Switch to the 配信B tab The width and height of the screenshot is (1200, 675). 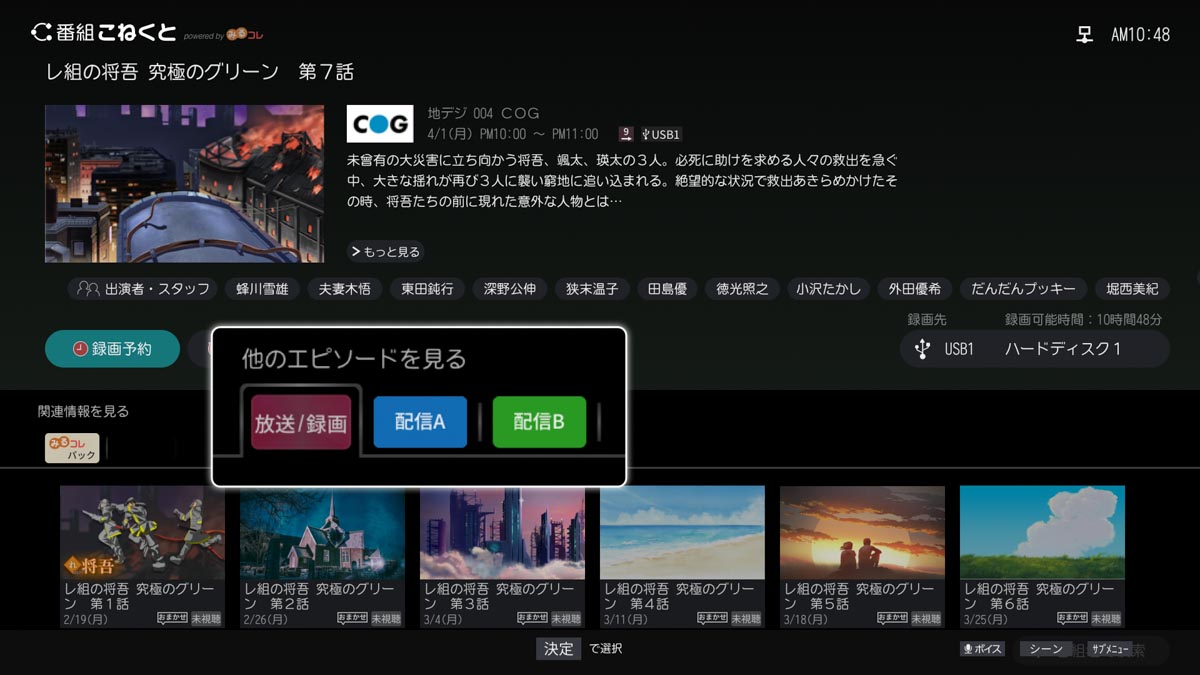539,422
